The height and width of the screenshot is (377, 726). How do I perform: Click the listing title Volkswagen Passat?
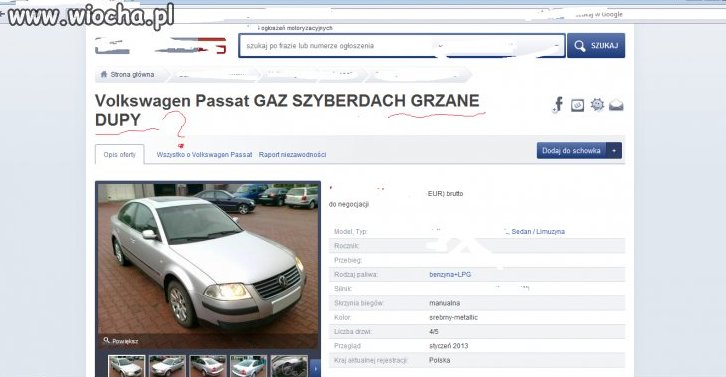coord(287,110)
